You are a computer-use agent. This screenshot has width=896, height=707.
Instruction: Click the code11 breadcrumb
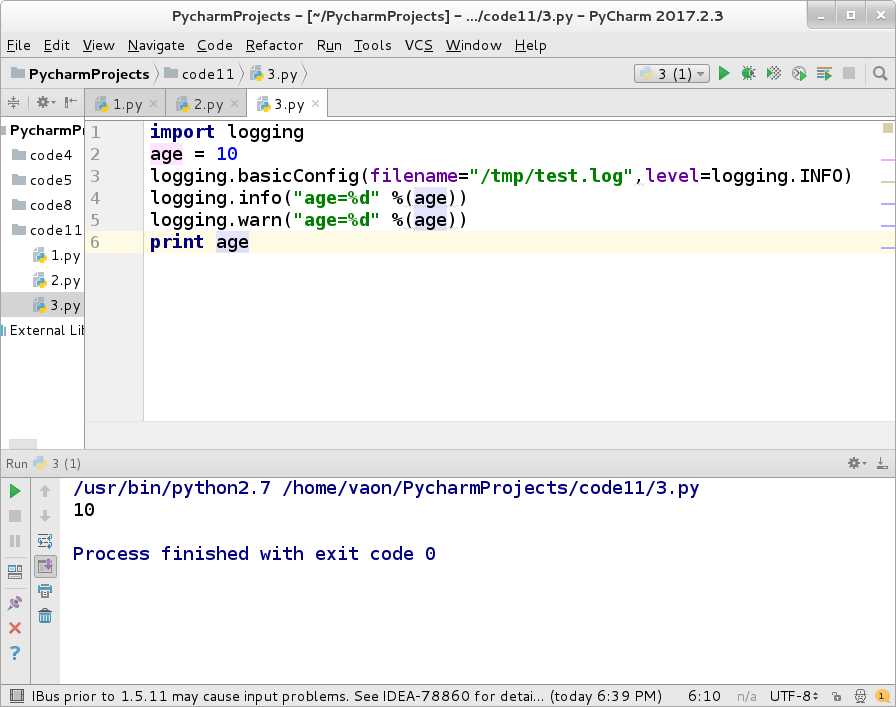click(199, 74)
